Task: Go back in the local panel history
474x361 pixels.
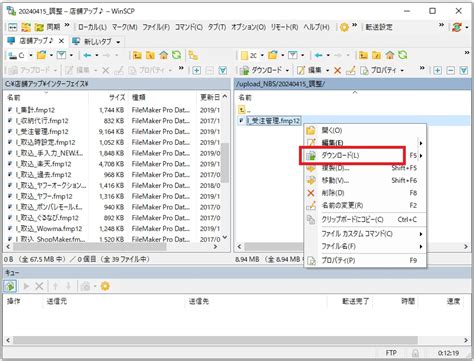Action: (x=87, y=55)
